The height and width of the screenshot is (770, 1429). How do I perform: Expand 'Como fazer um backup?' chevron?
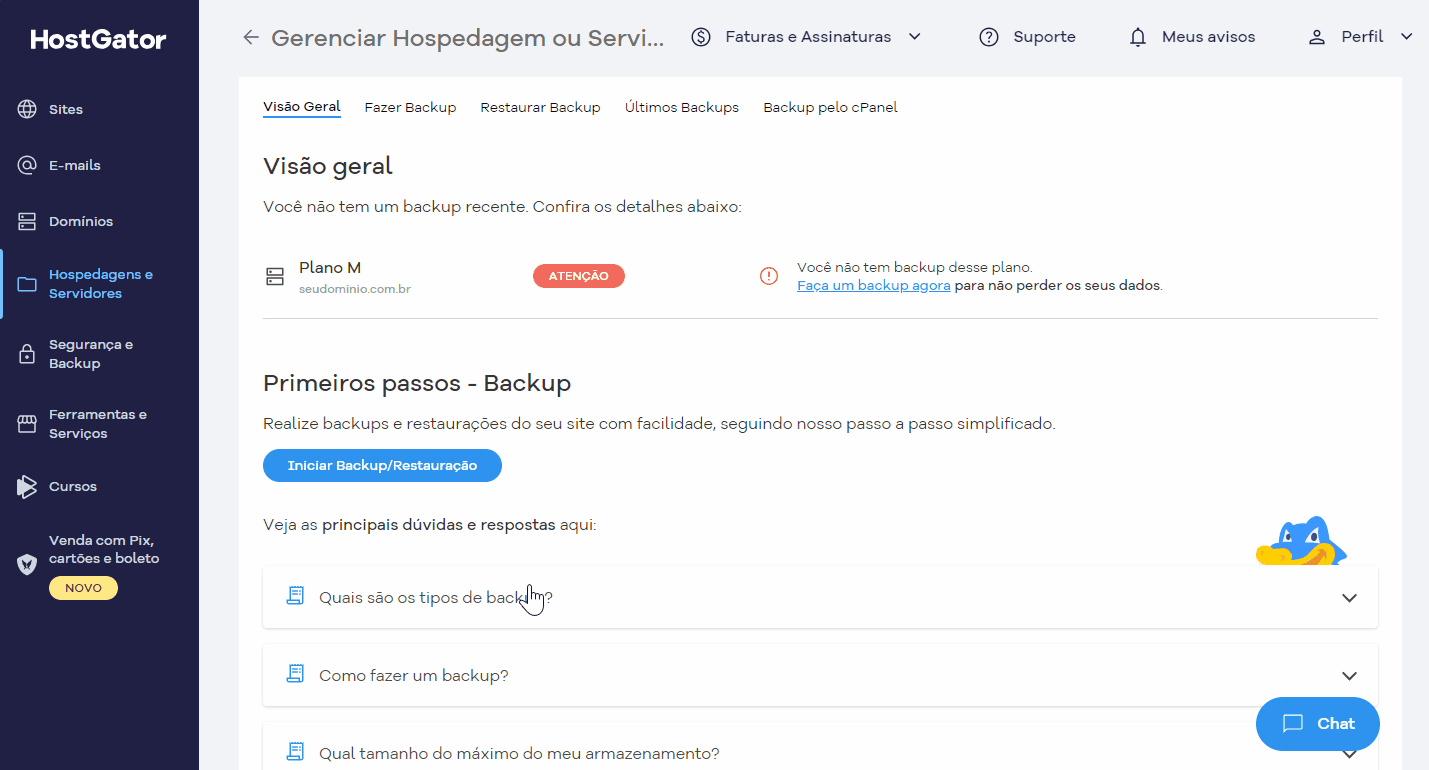(x=1349, y=676)
